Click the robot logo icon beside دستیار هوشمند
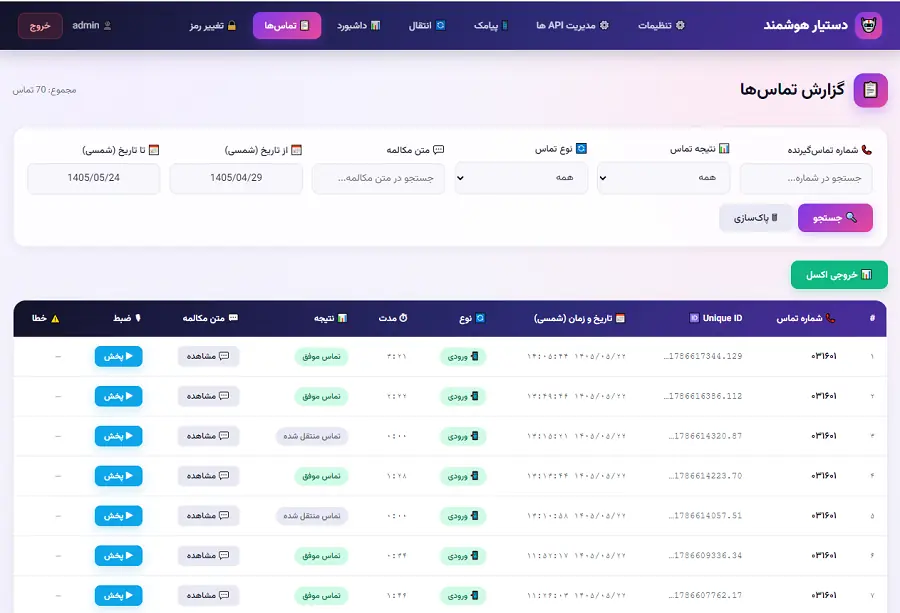The width and height of the screenshot is (900, 613). (x=868, y=25)
